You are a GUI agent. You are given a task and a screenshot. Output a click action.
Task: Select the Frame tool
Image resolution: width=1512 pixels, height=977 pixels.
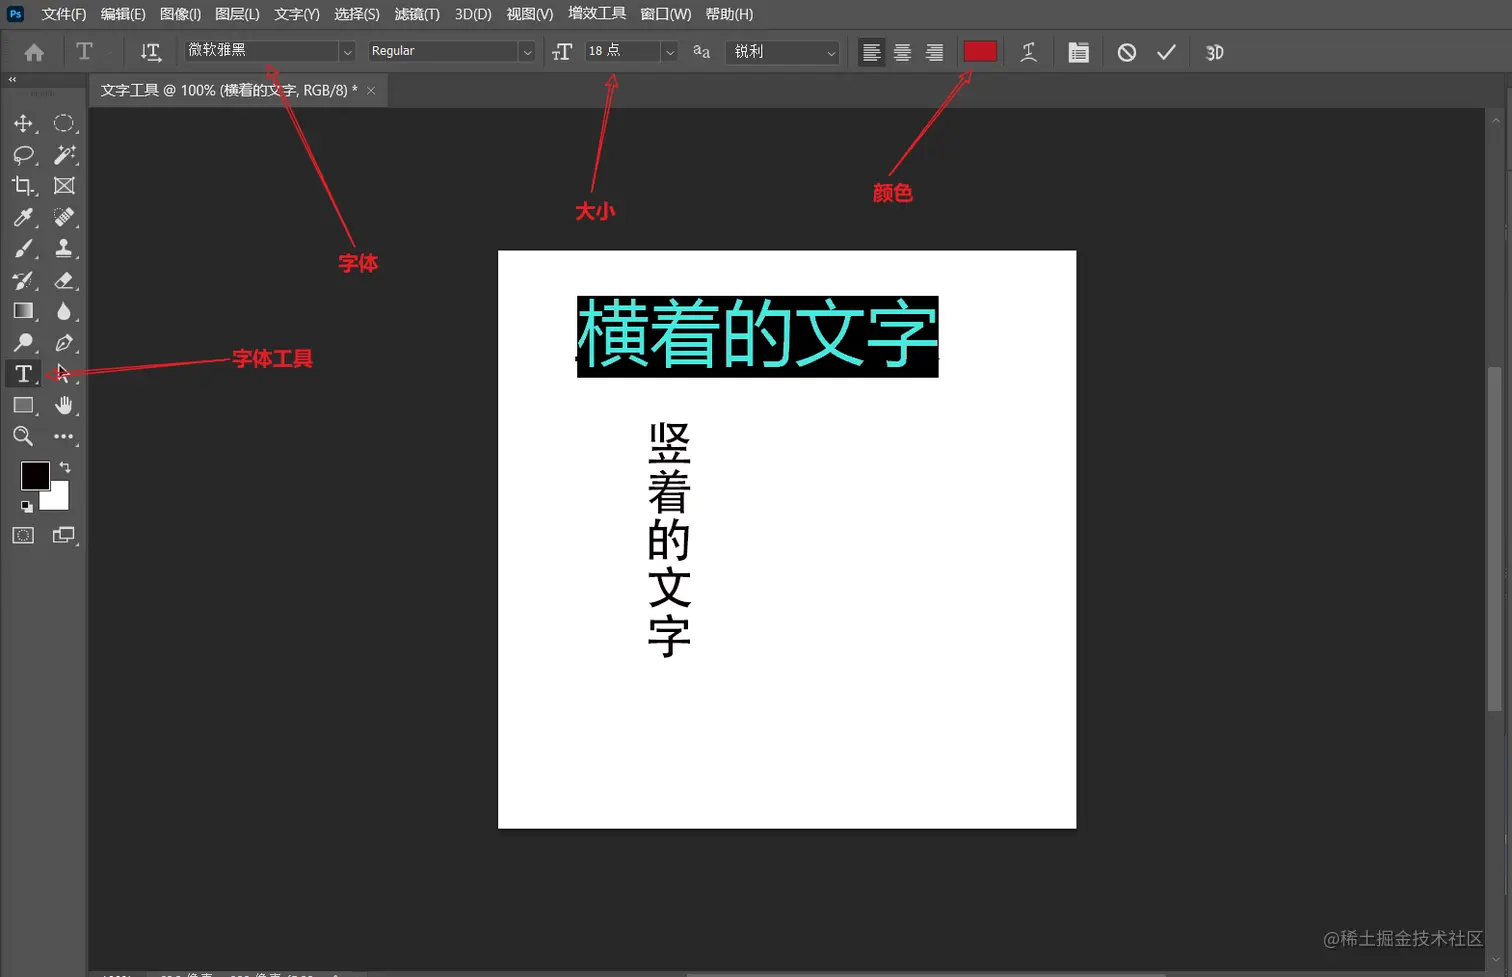click(x=64, y=186)
